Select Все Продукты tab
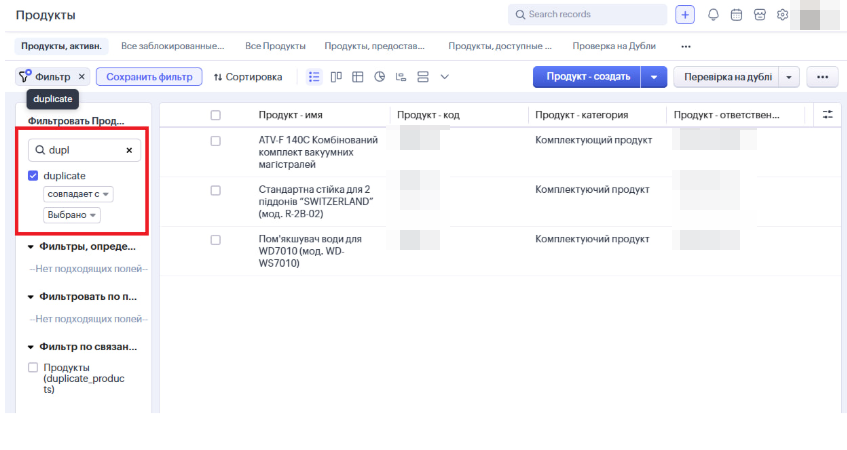This screenshot has width=847, height=450. pyautogui.click(x=275, y=46)
